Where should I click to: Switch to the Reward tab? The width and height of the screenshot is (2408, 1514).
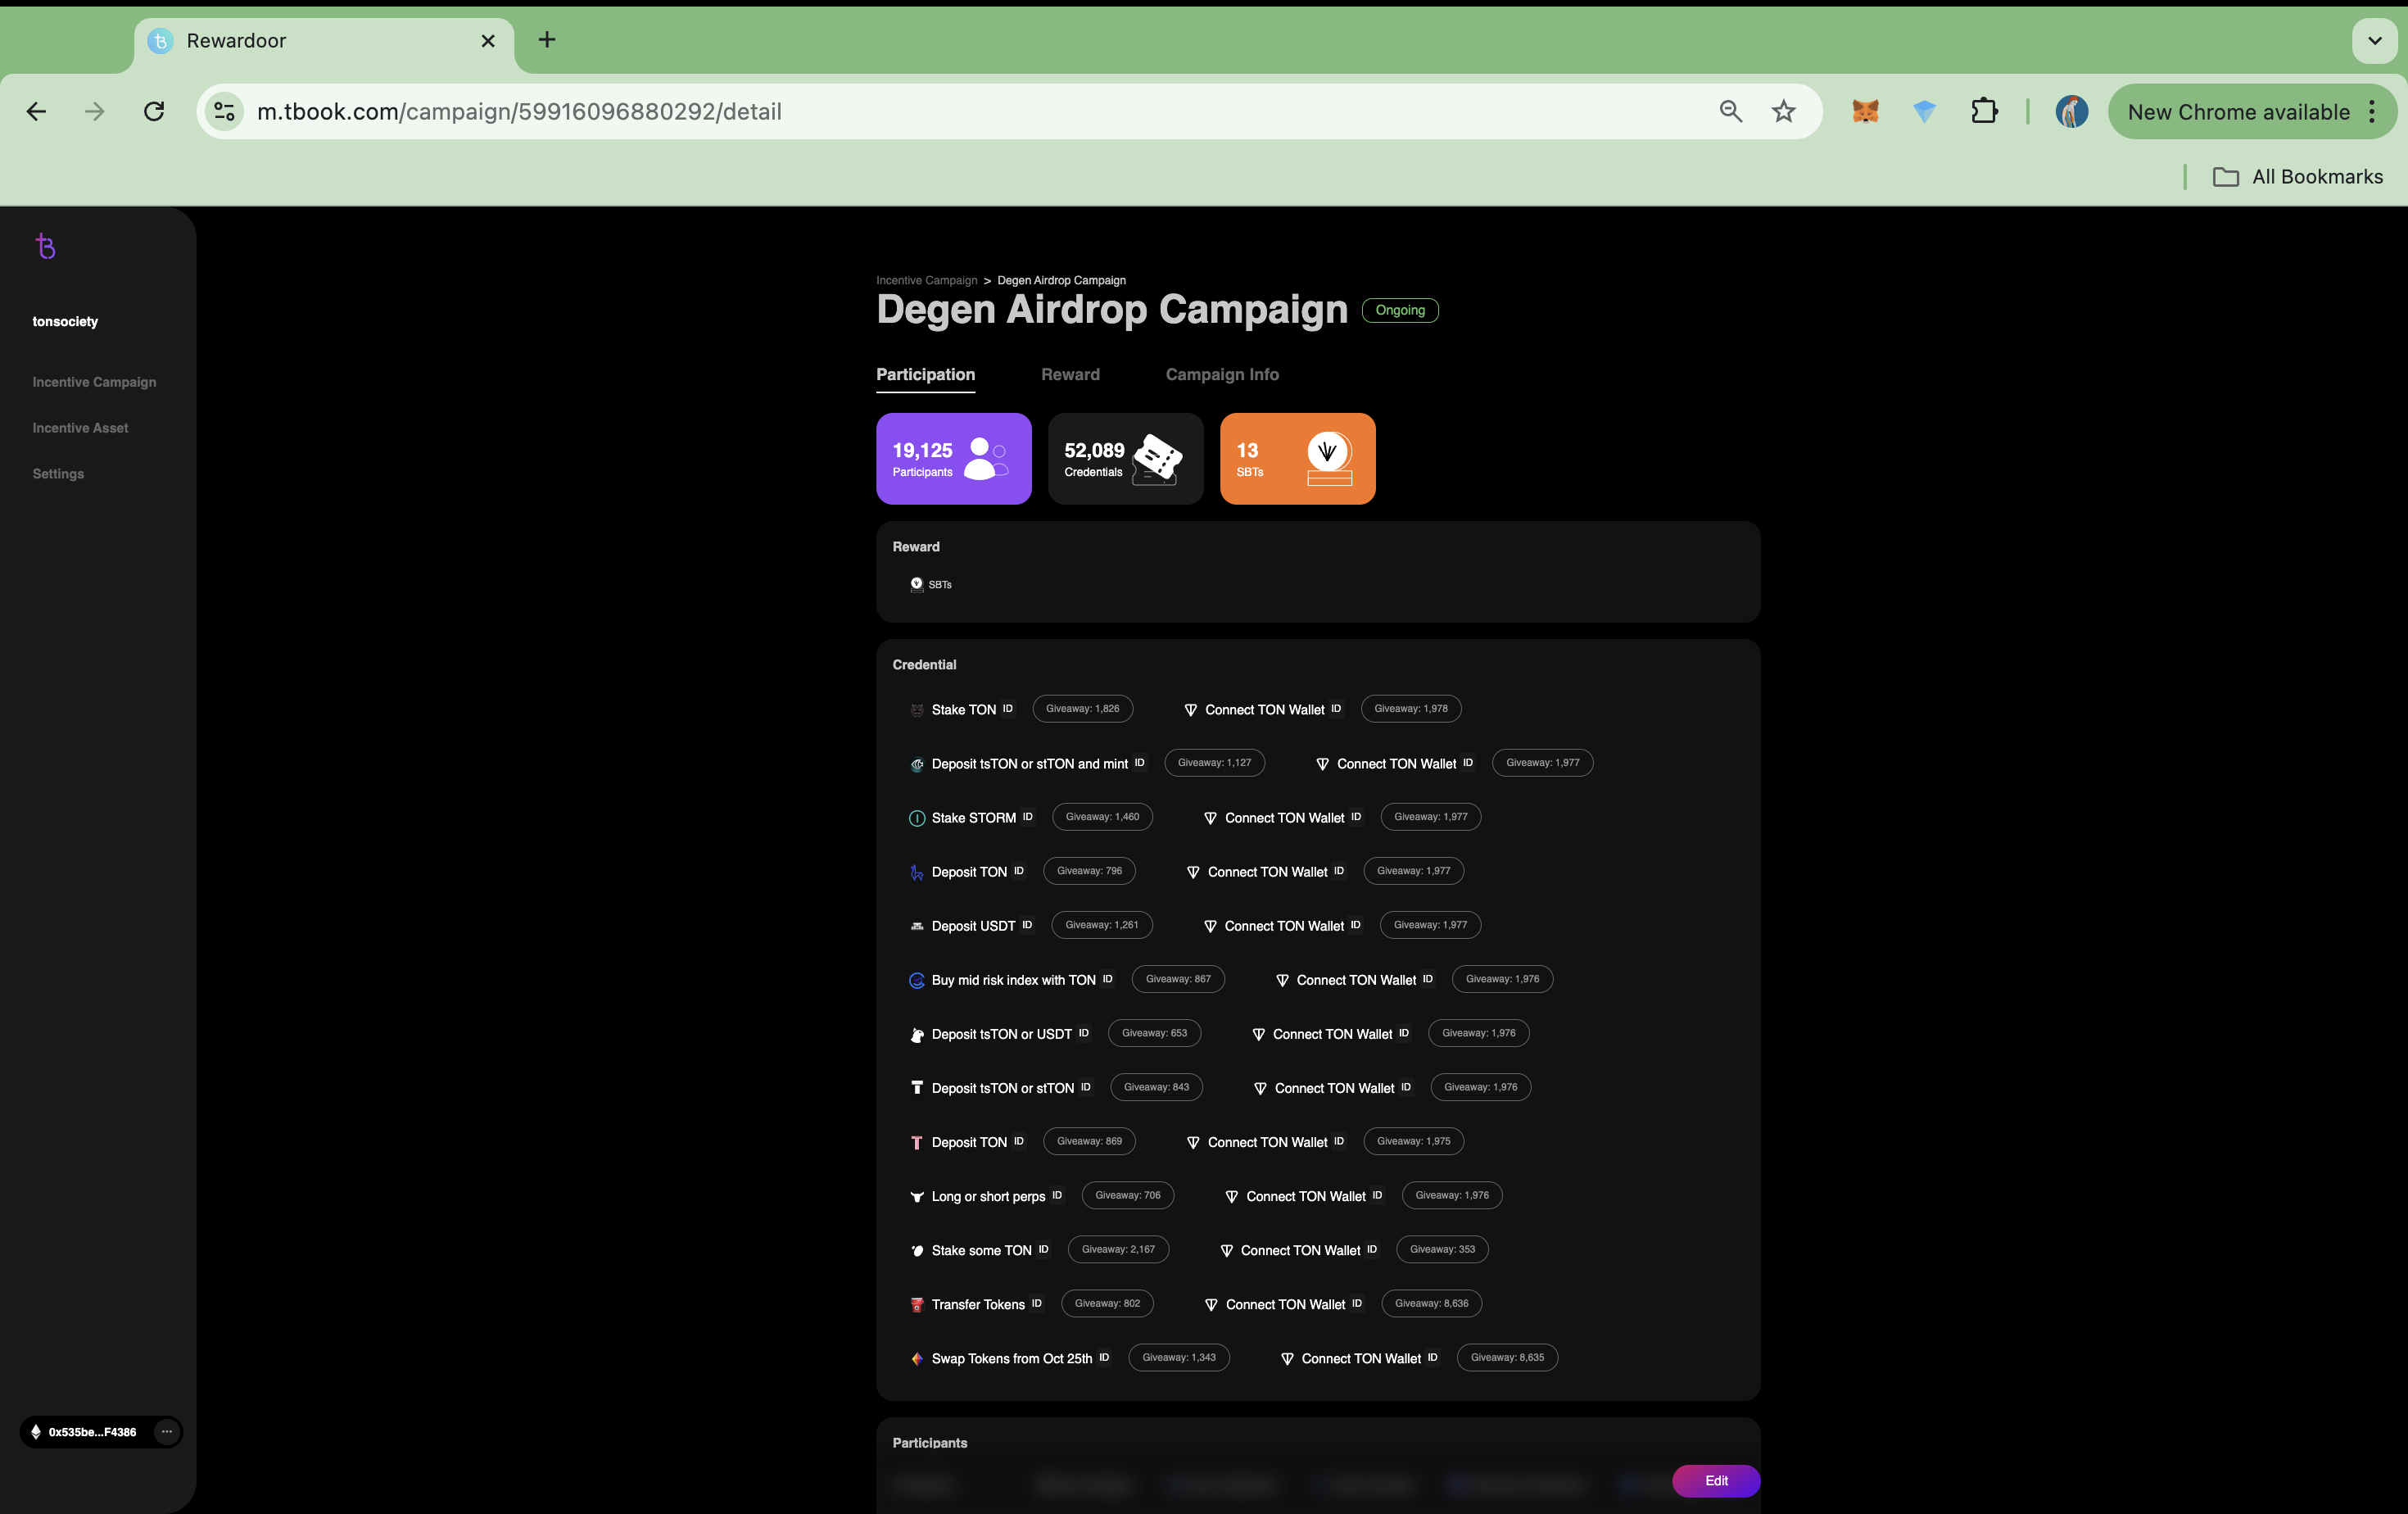[1070, 374]
